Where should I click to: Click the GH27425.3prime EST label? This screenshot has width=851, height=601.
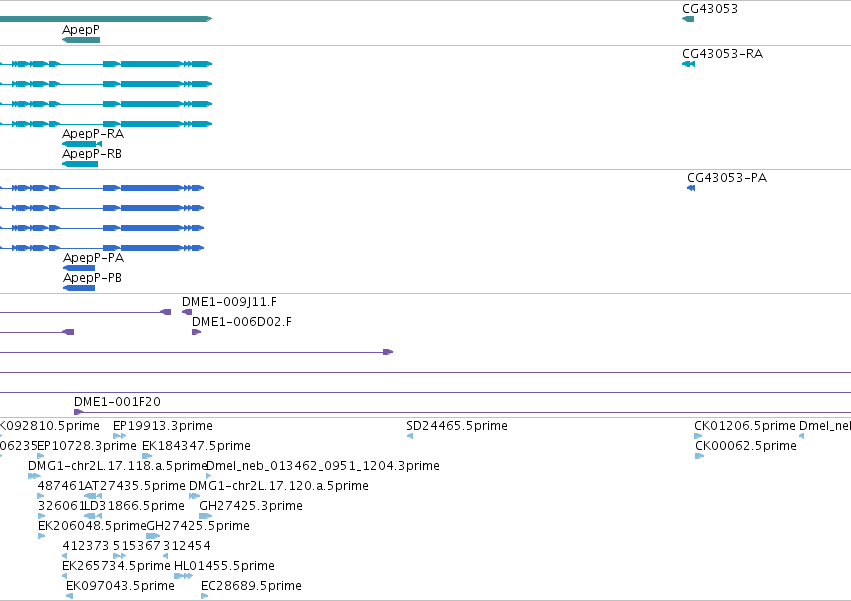click(251, 506)
